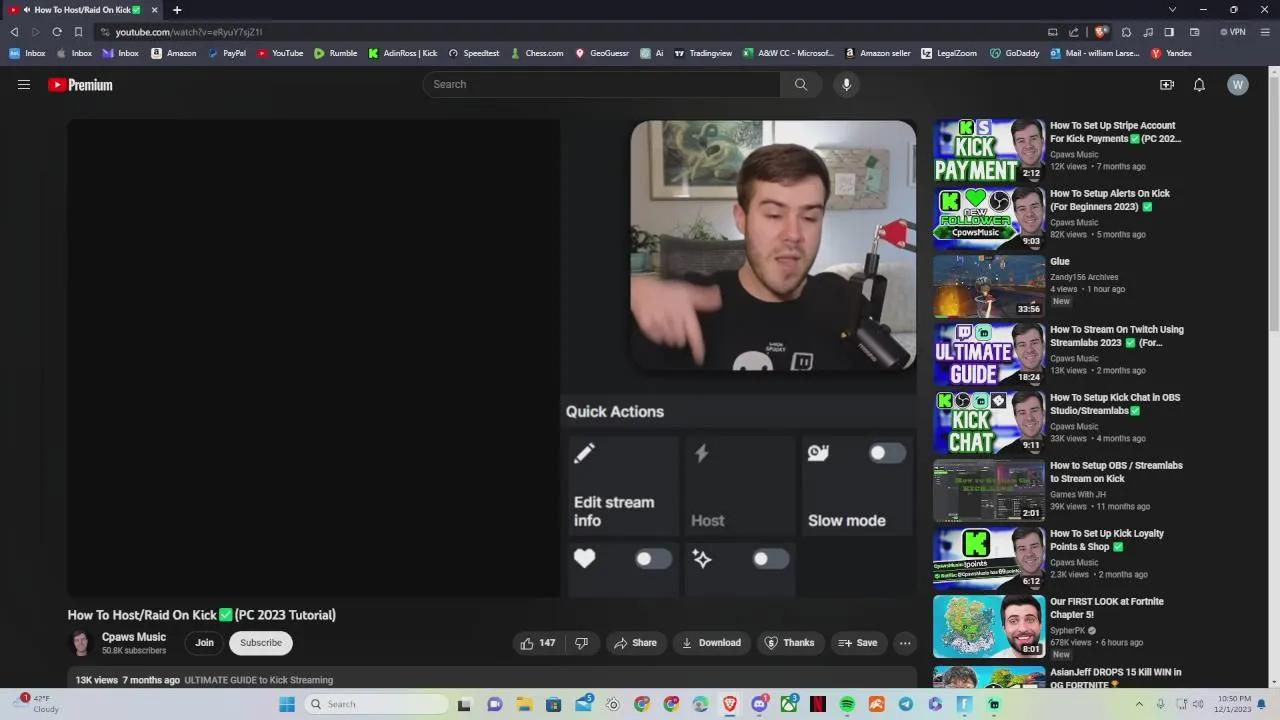Screen dimensions: 1280x720
Task: Open Kick Loyalty Points & Shop video title
Action: click(x=1107, y=540)
